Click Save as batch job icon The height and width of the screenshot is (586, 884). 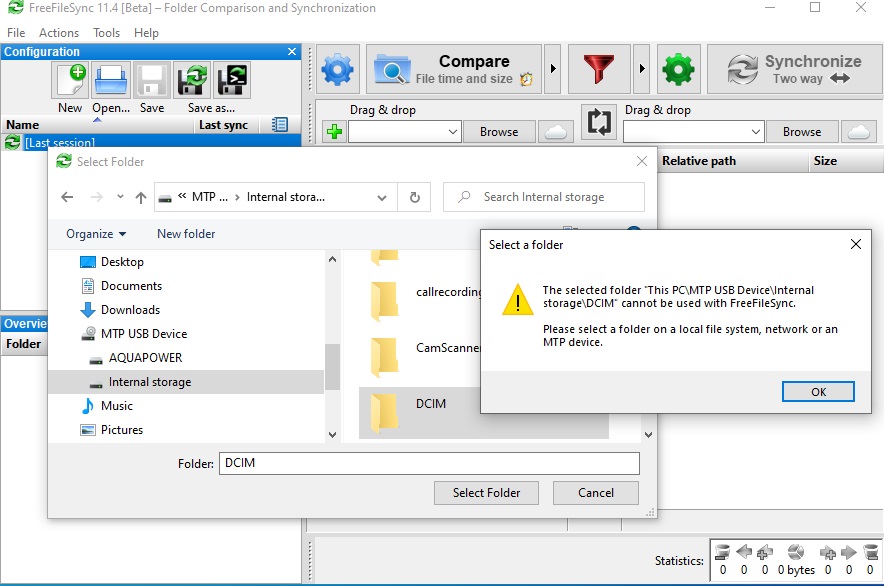(x=232, y=80)
